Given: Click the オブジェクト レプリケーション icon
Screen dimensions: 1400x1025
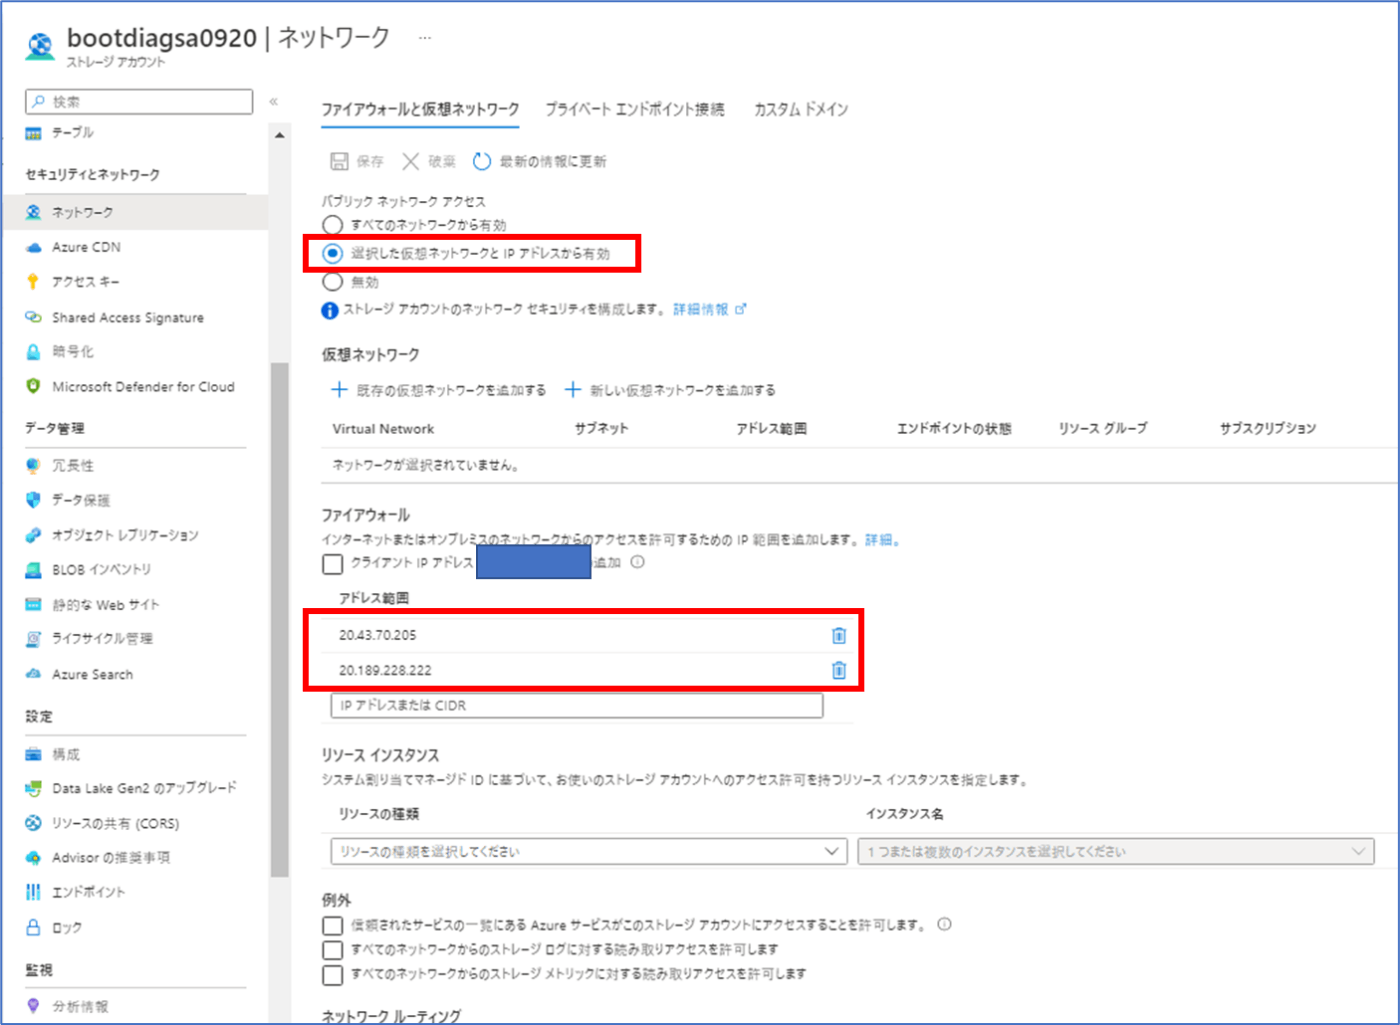Looking at the screenshot, I should pyautogui.click(x=34, y=535).
